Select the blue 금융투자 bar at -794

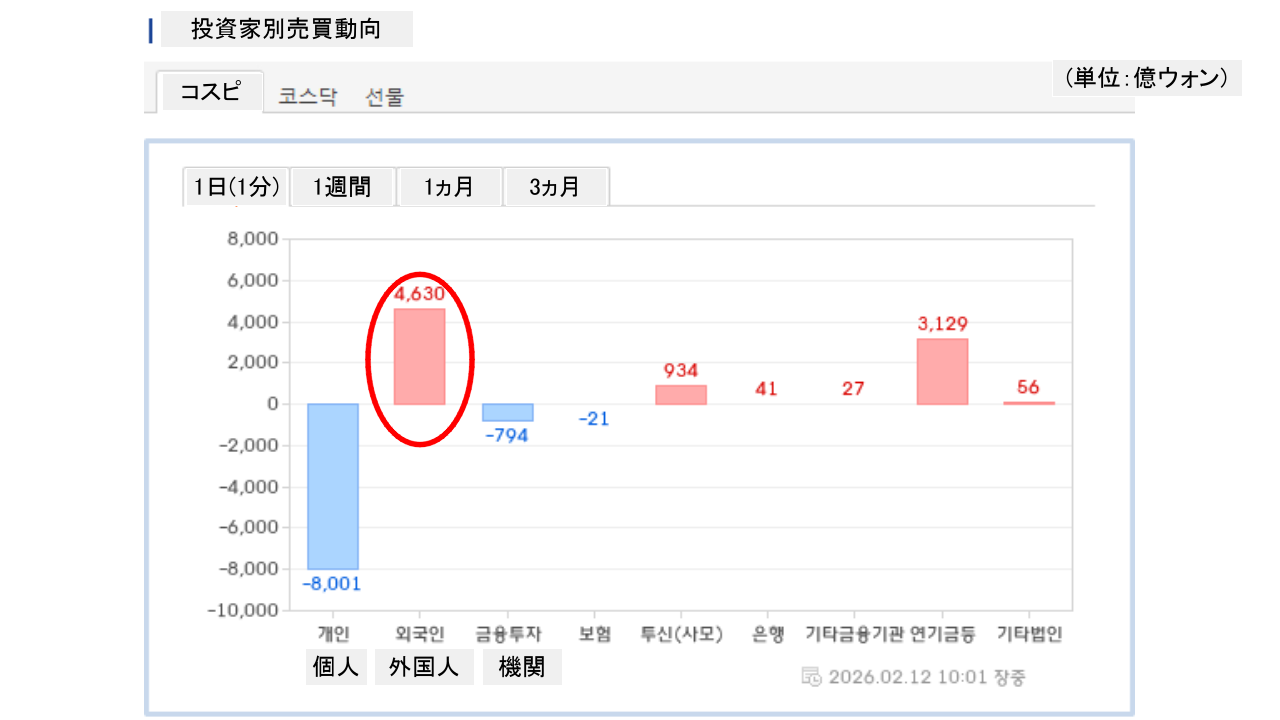click(x=507, y=412)
